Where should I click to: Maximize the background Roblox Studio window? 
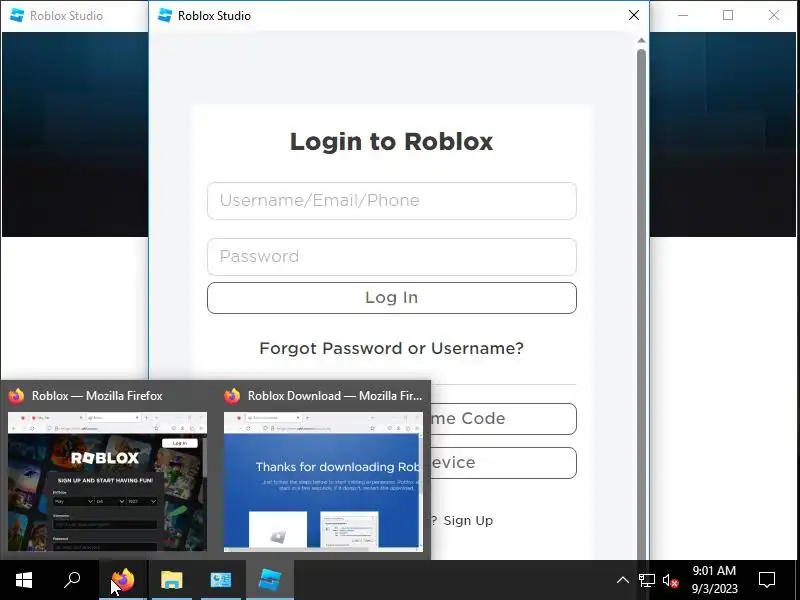[x=728, y=15]
